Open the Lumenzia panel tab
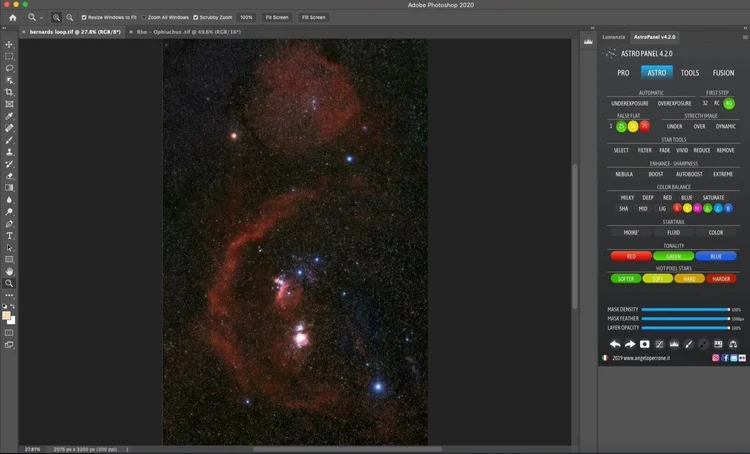The image size is (750, 454). pyautogui.click(x=614, y=37)
